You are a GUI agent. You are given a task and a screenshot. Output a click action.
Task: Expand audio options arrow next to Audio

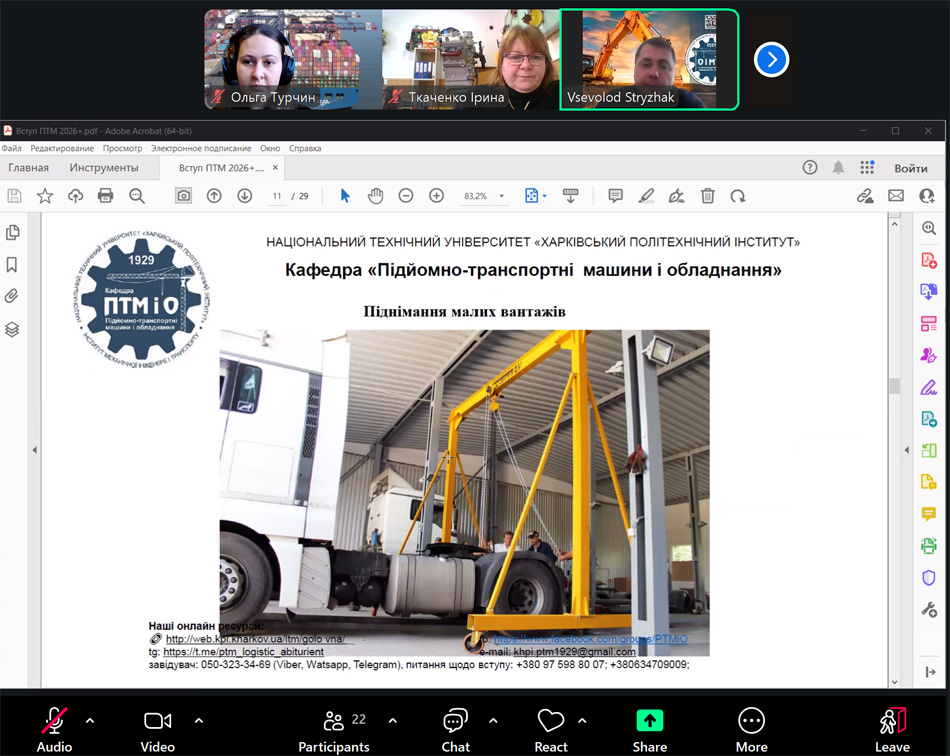pyautogui.click(x=90, y=720)
